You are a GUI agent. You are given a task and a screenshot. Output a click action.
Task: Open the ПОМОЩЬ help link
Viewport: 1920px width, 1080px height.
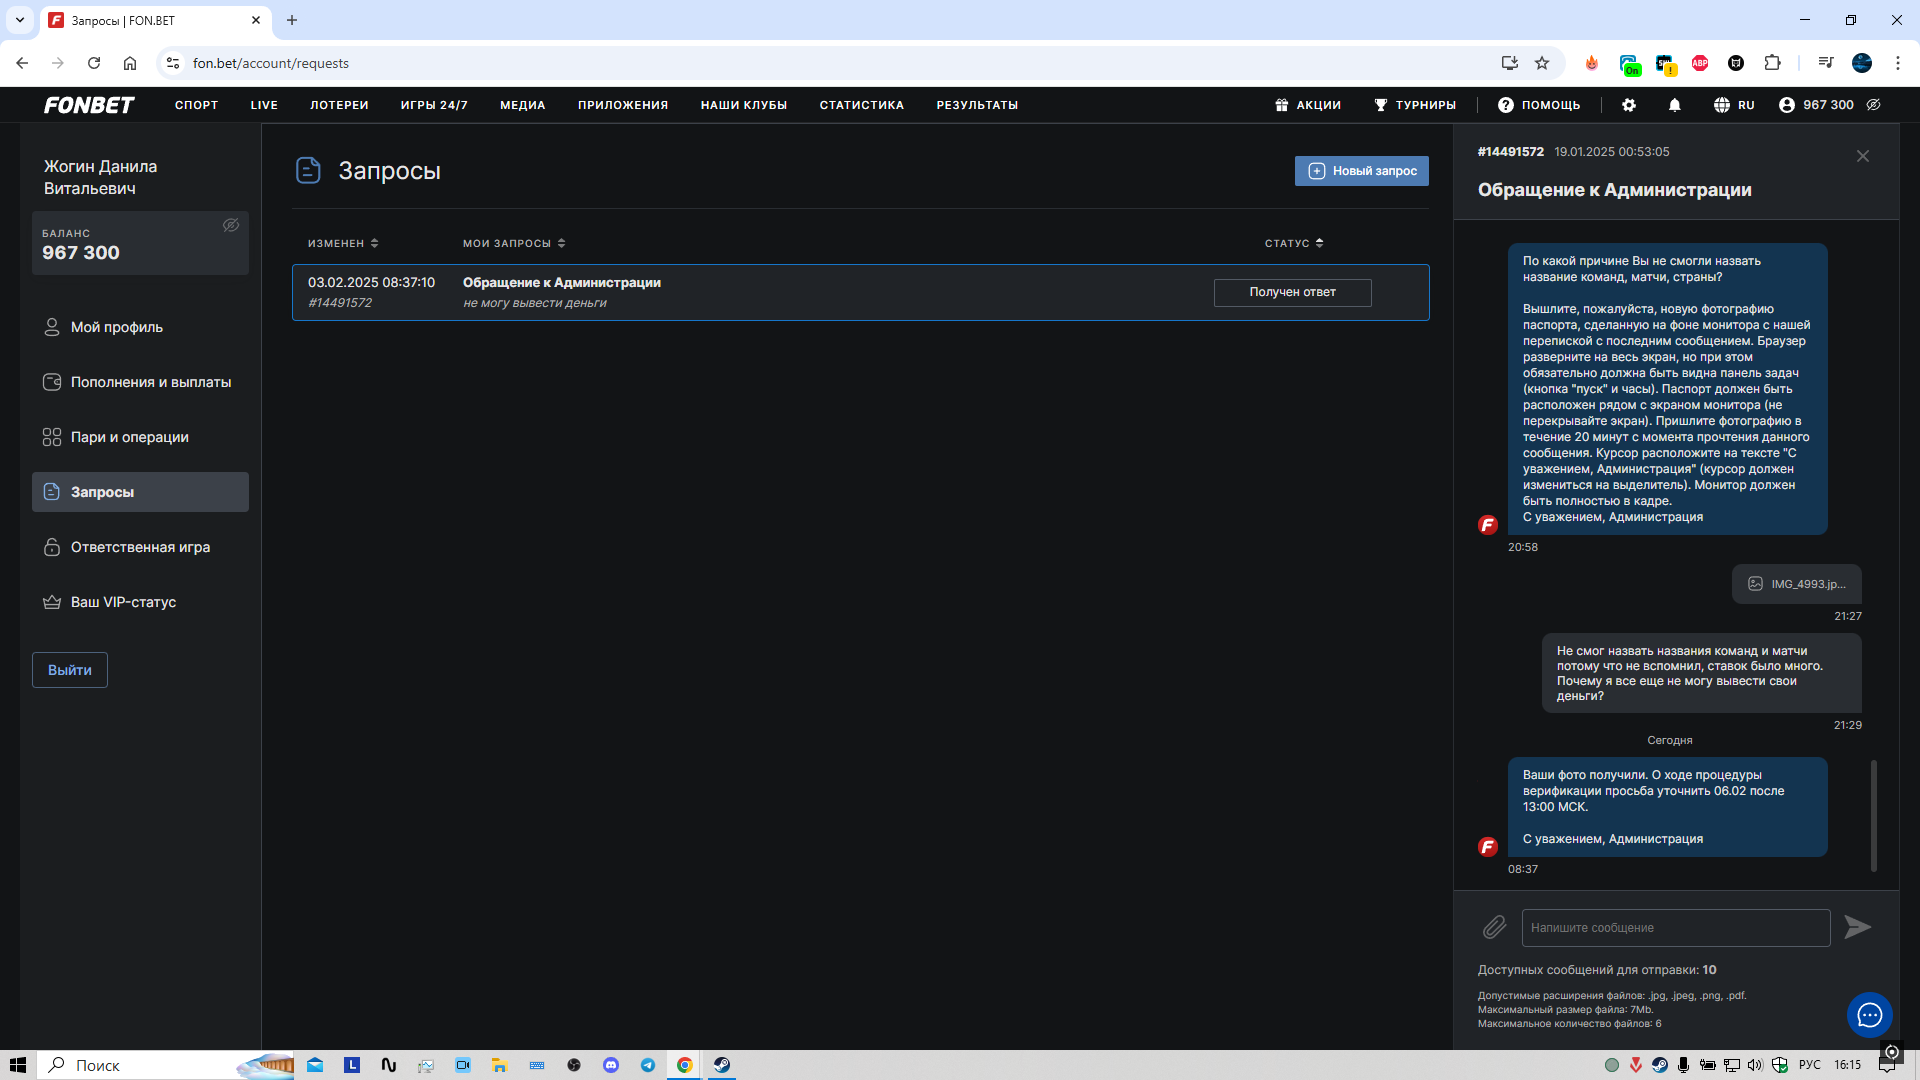[1539, 105]
